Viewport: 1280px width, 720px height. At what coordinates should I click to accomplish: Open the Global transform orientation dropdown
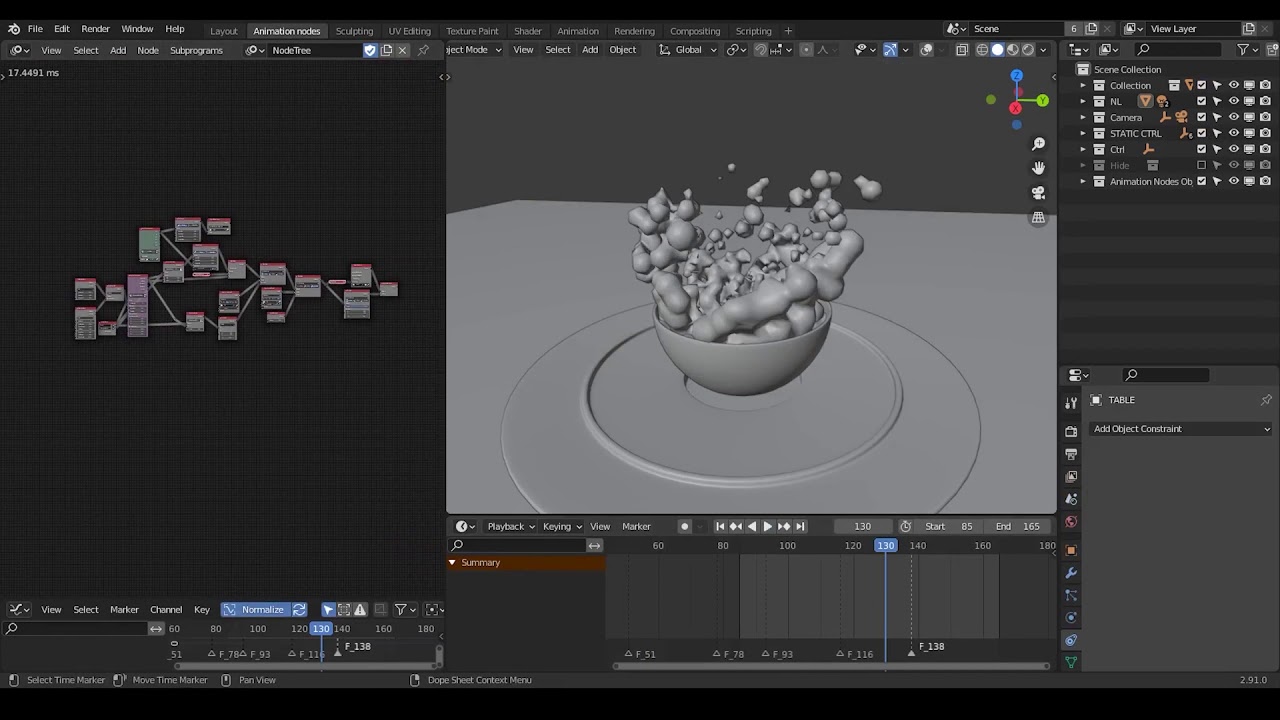pyautogui.click(x=688, y=49)
